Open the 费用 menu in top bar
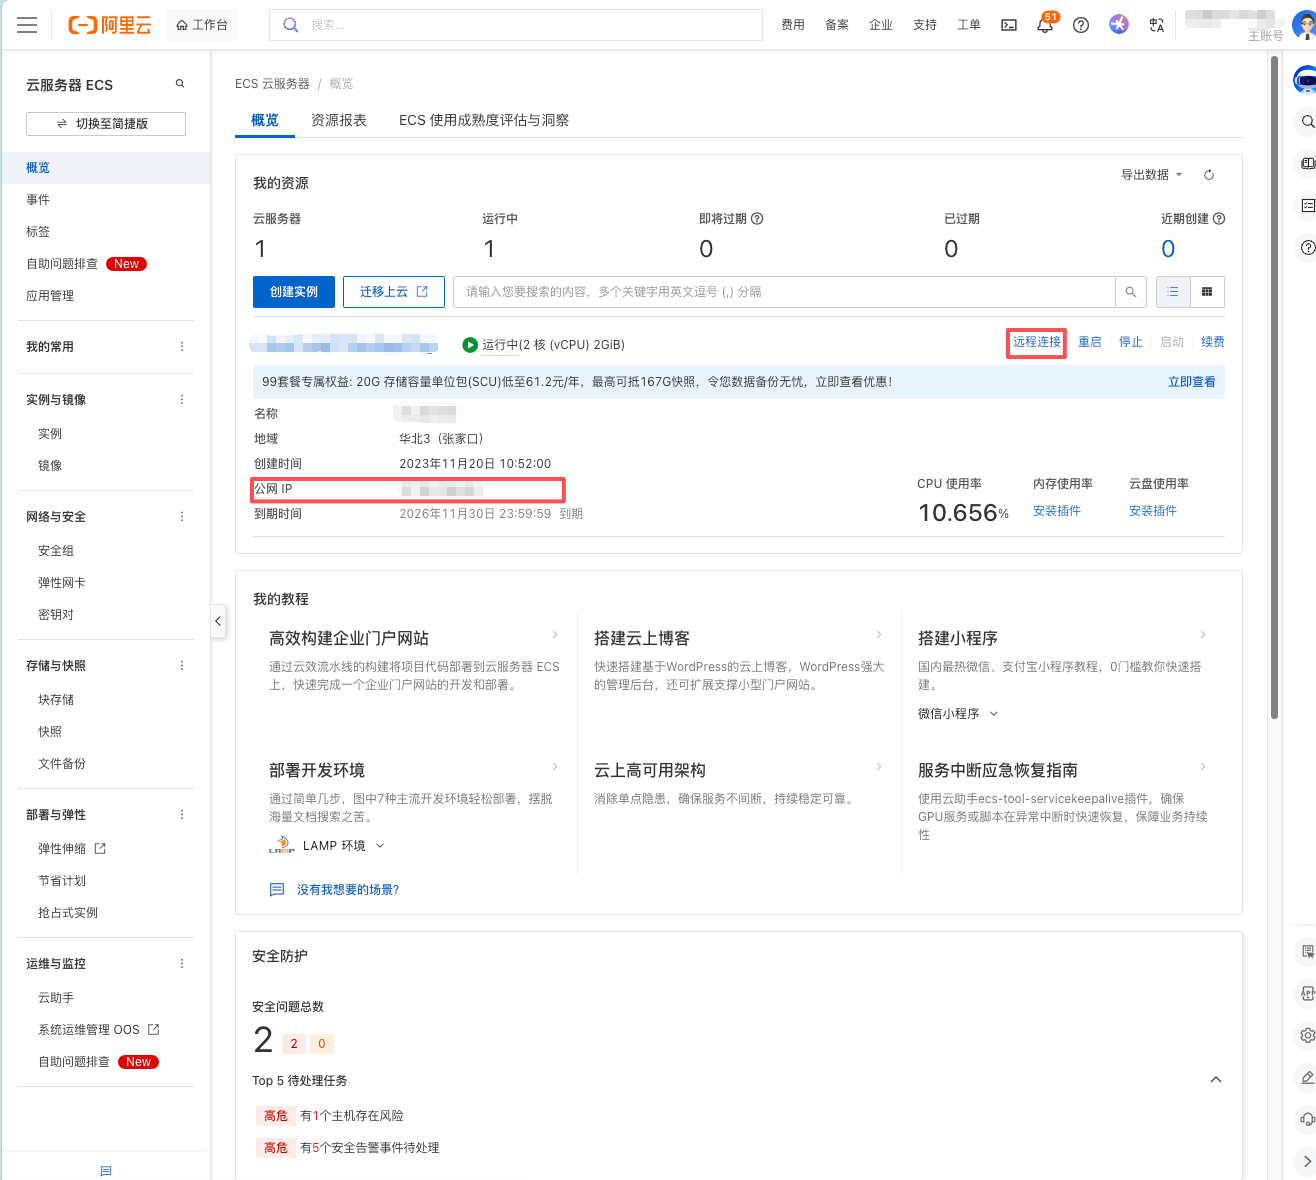The width and height of the screenshot is (1316, 1180). [x=793, y=25]
